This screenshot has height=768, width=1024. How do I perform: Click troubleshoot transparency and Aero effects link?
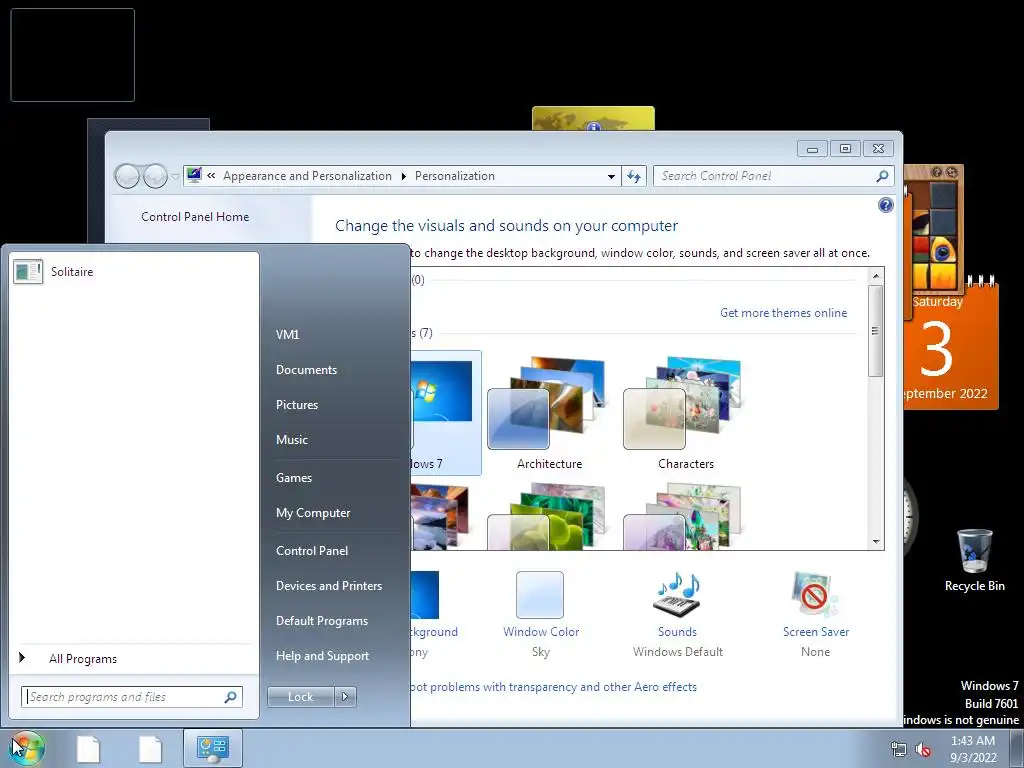[x=553, y=687]
